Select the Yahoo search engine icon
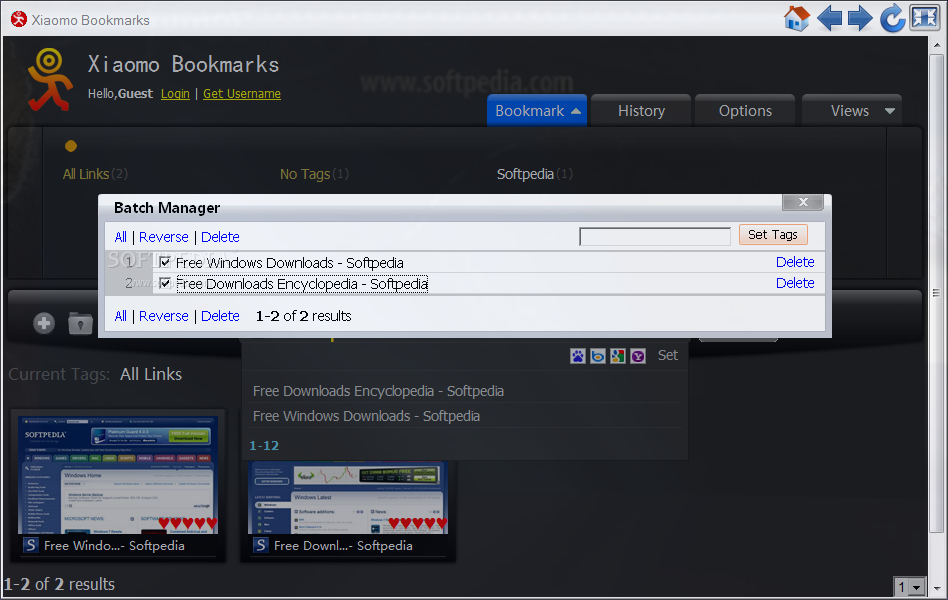 637,356
